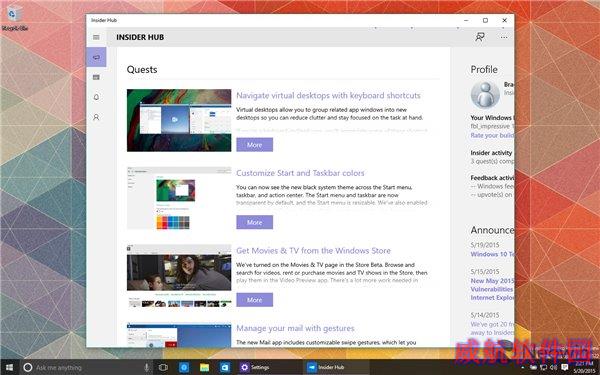Follow the Rate your build link
Image resolution: width=600 pixels, height=375 pixels.
(492, 135)
